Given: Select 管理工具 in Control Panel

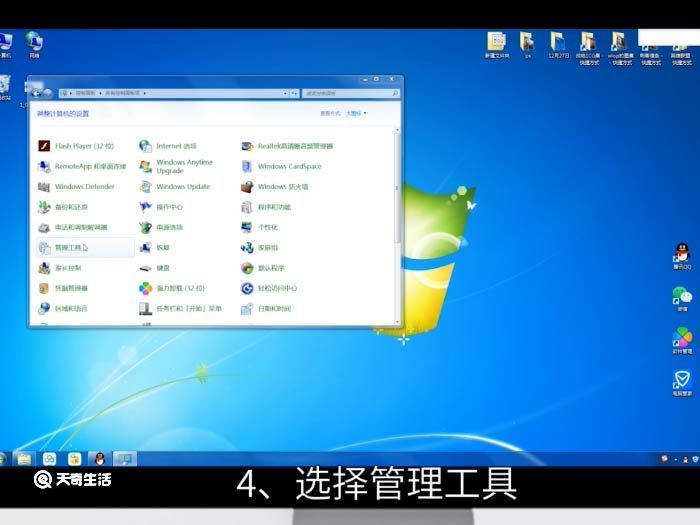Looking at the screenshot, I should tap(85, 247).
